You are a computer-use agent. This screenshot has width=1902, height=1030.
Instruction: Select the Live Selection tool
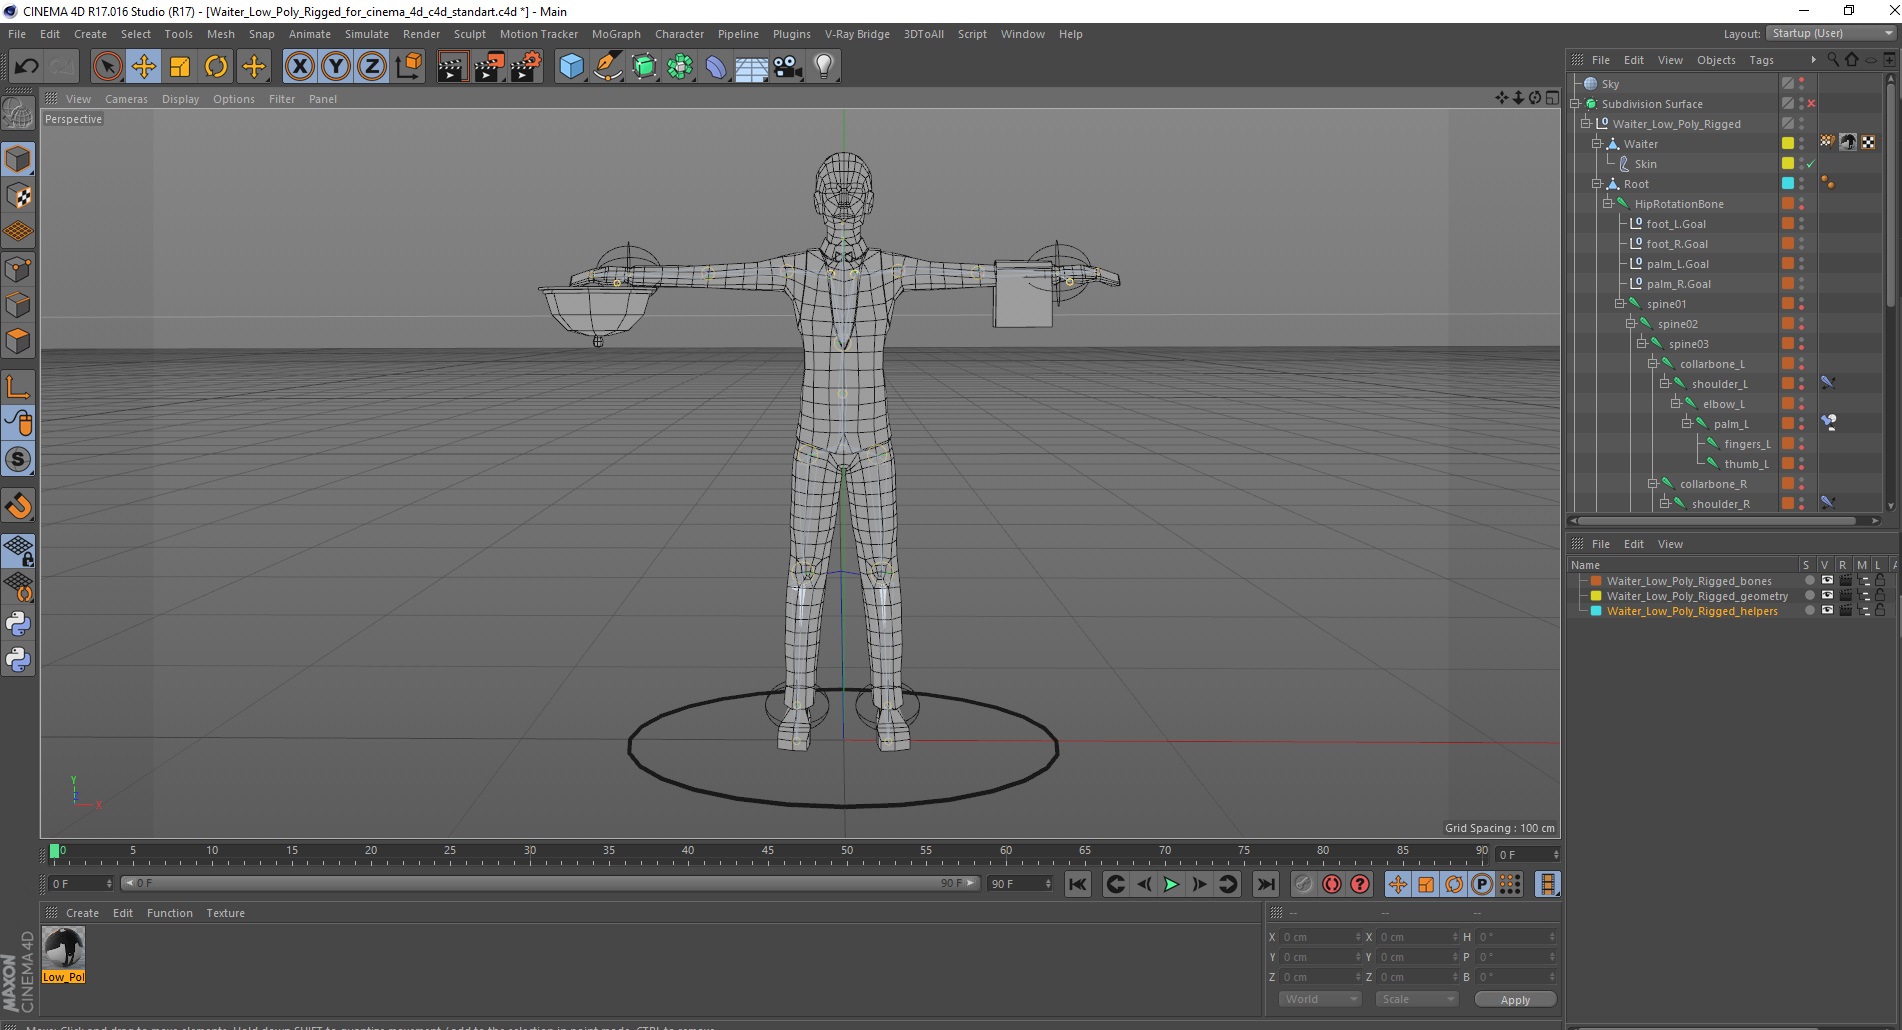[x=107, y=67]
